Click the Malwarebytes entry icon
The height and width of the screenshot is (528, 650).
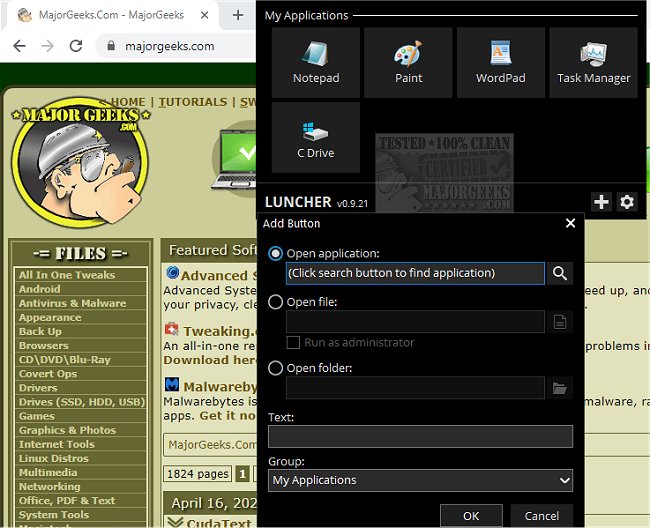(x=172, y=384)
